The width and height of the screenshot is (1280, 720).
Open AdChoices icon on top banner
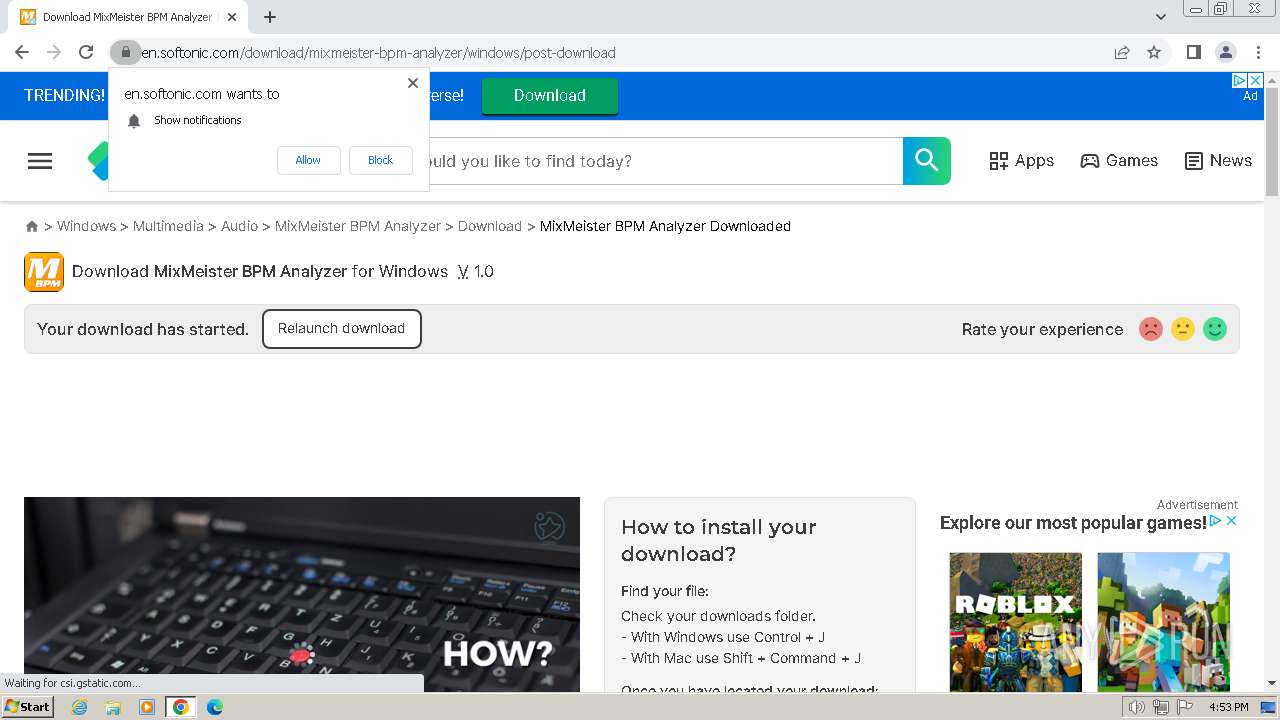[x=1240, y=80]
